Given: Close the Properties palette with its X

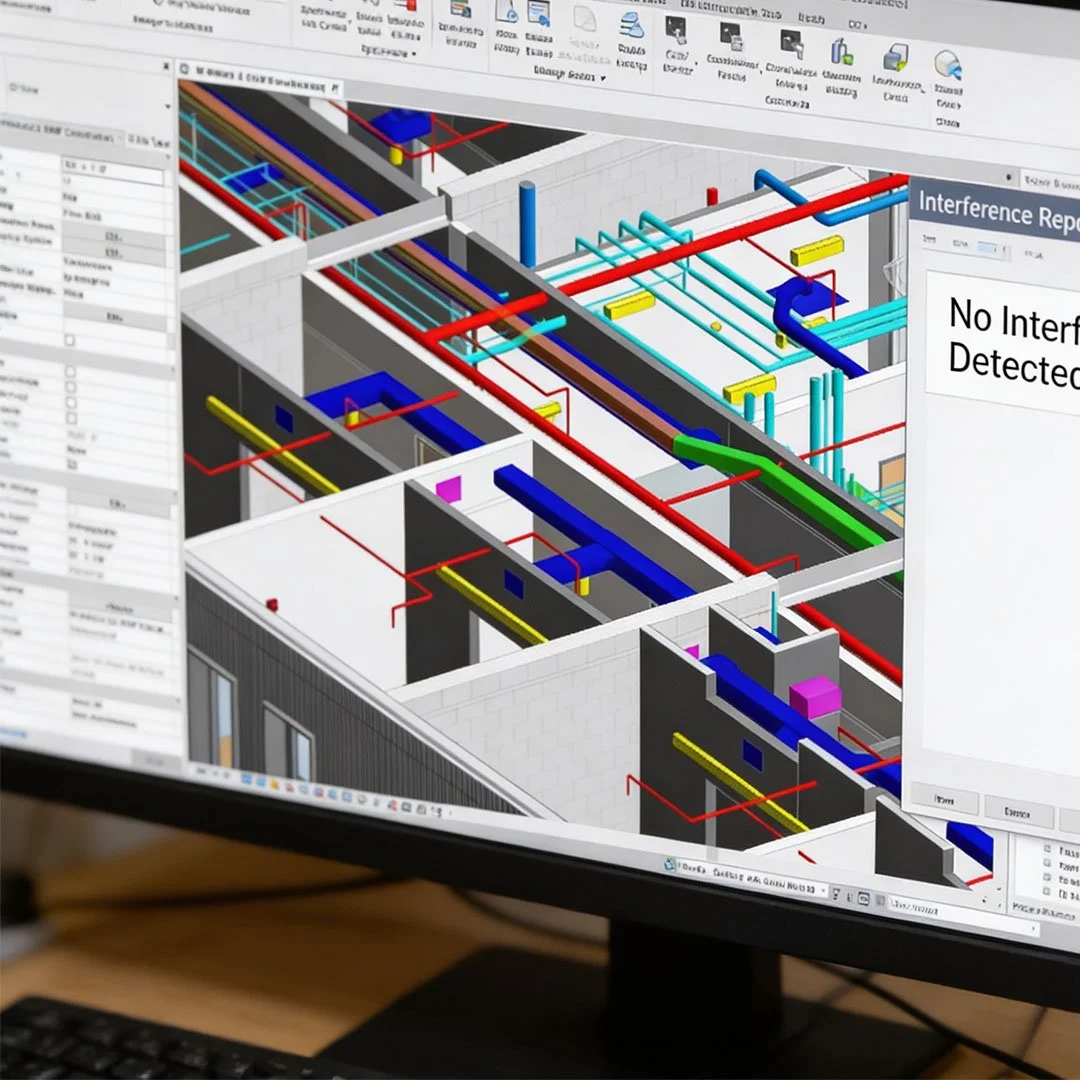Looking at the screenshot, I should tap(166, 66).
